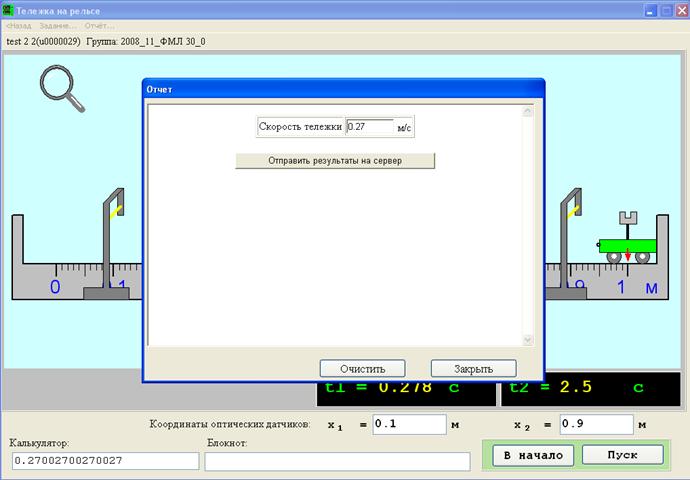This screenshot has height=480, width=690.
Task: Open the Задание menu
Action: pyautogui.click(x=58, y=26)
